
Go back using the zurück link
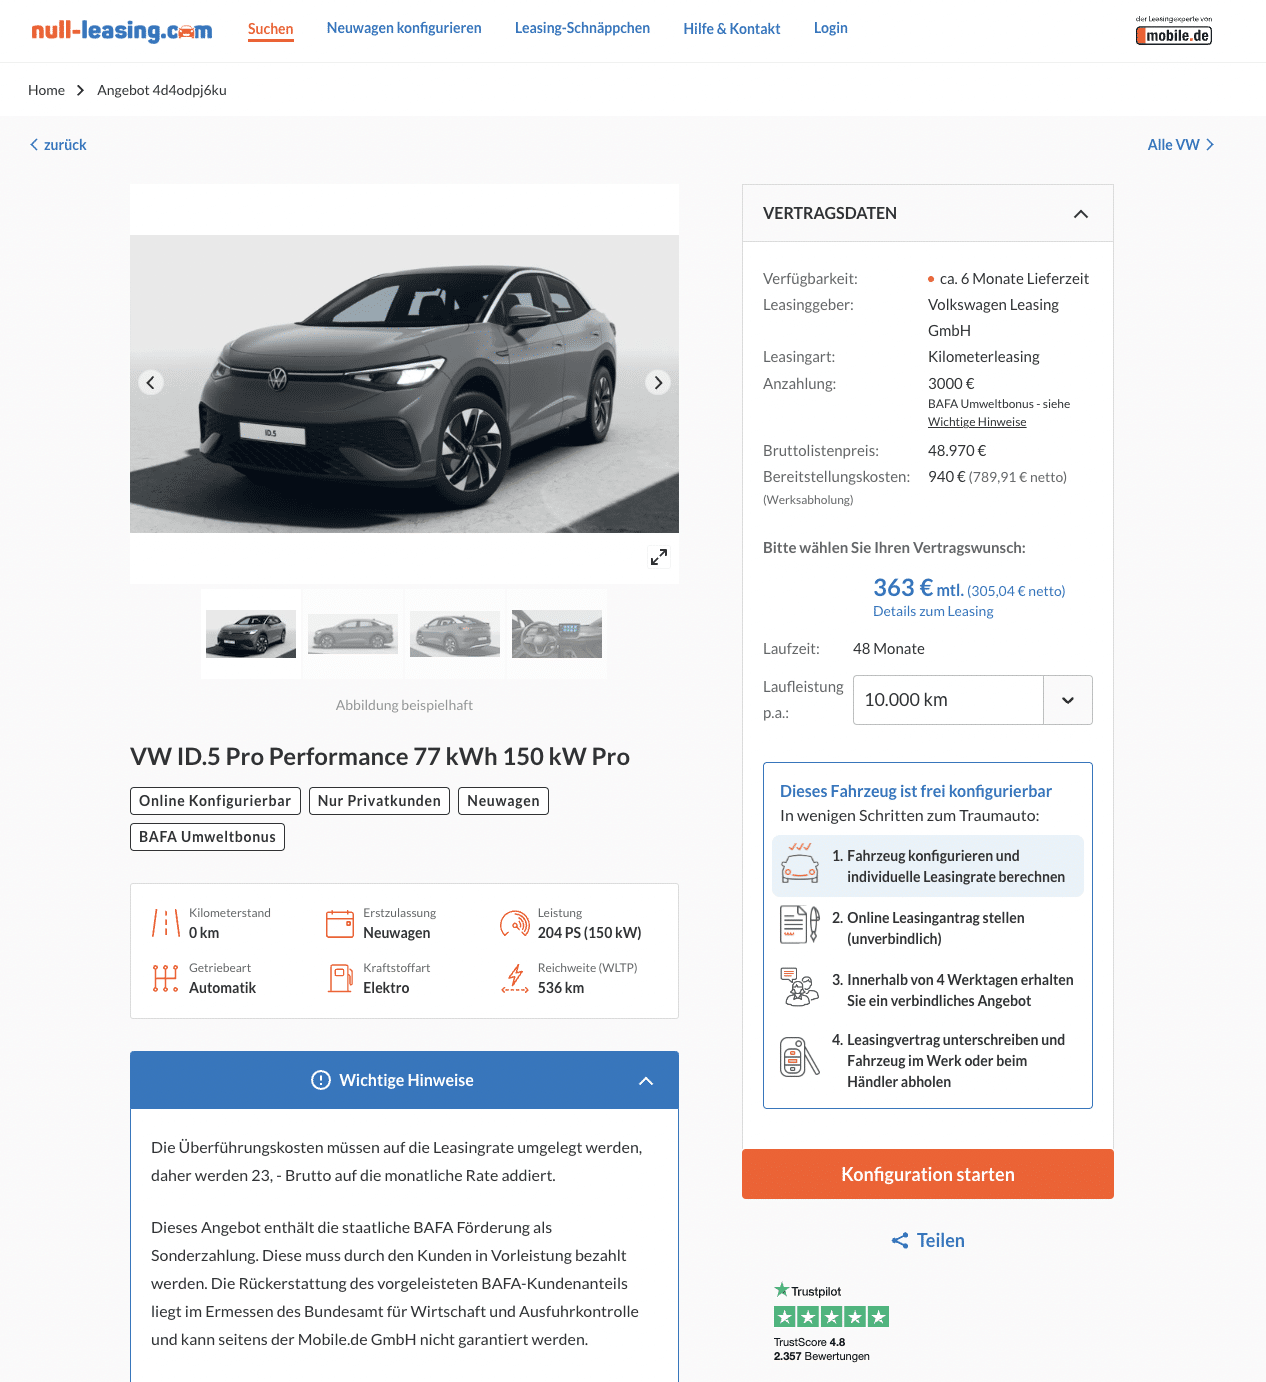[58, 145]
